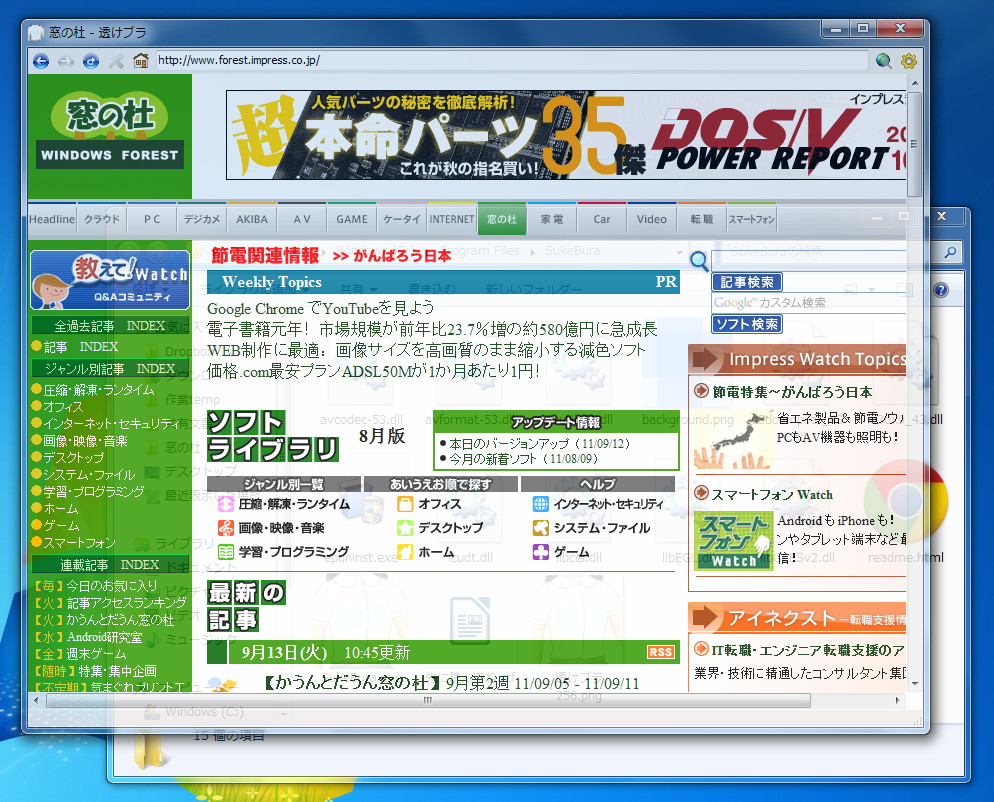Image resolution: width=994 pixels, height=802 pixels.
Task: Click the インターネット・セキュリティ globe icon
Action: point(541,504)
